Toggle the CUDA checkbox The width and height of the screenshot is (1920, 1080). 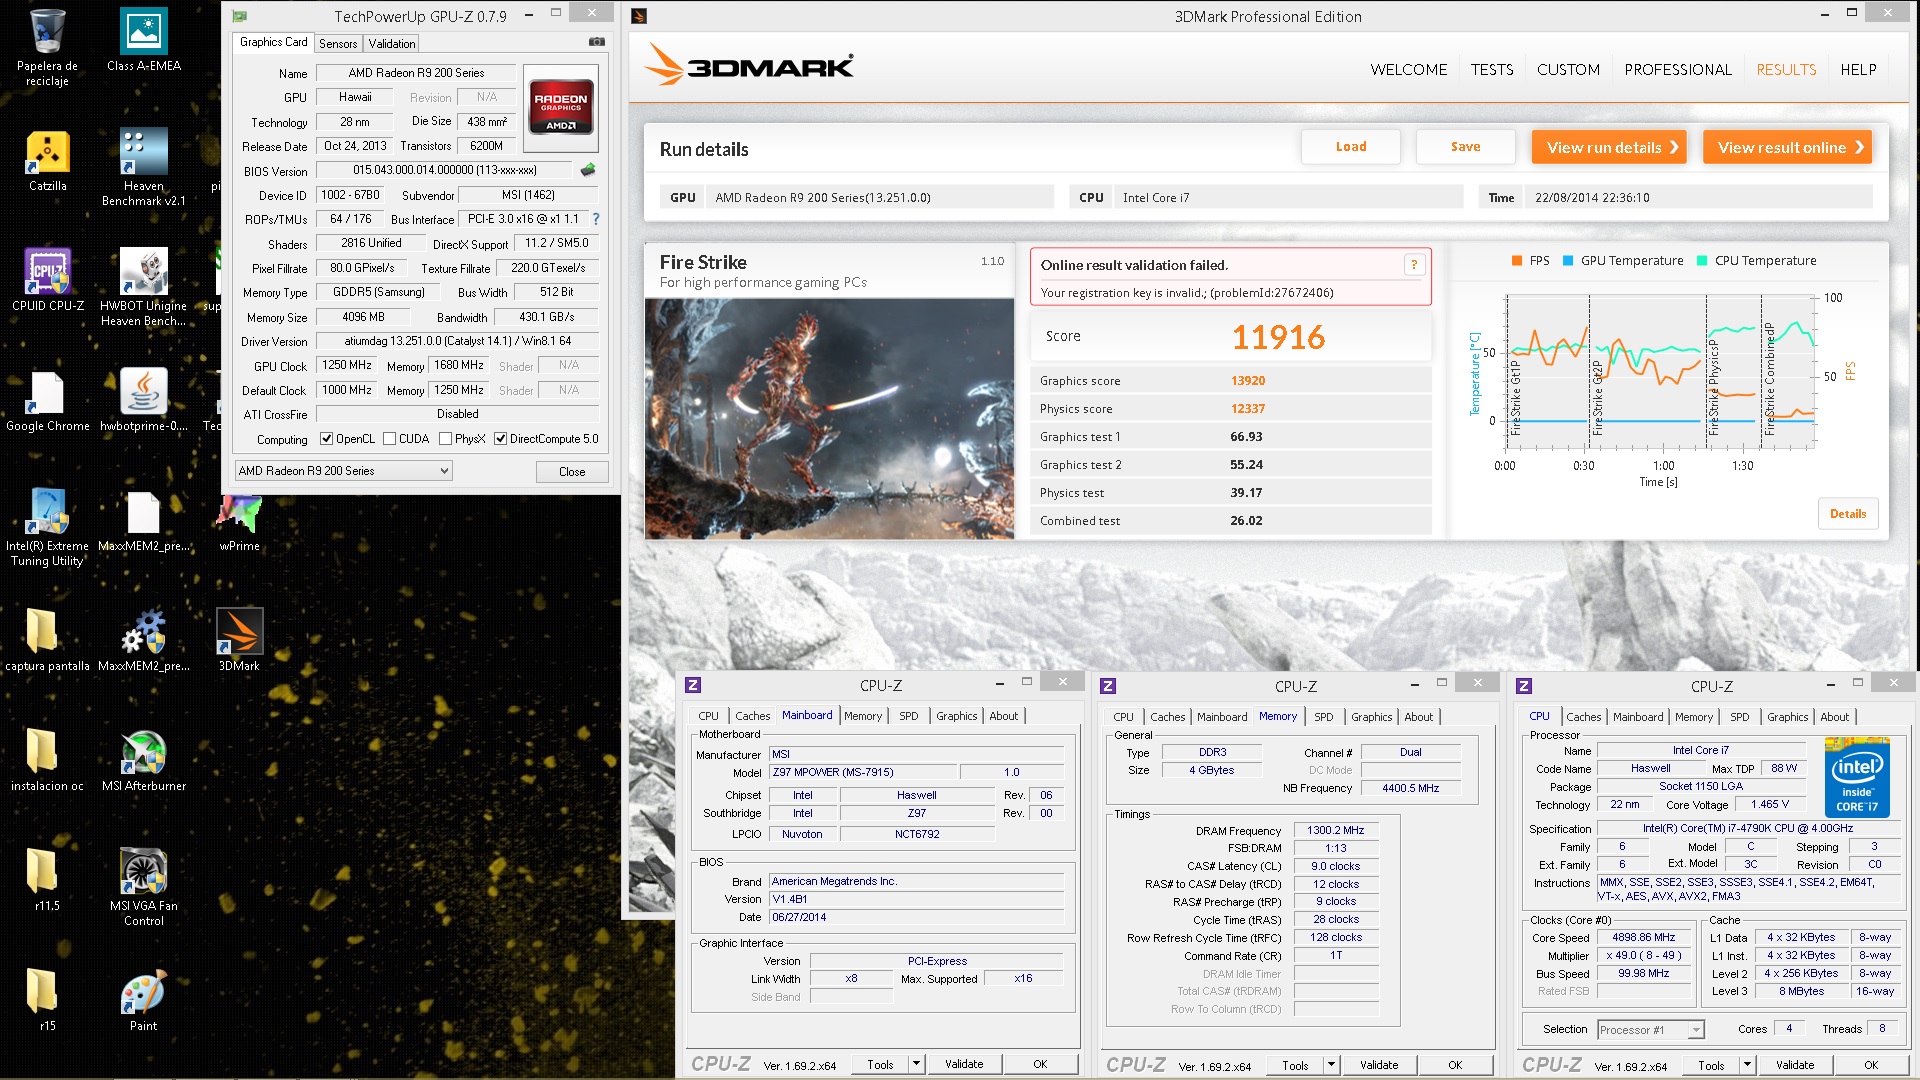pyautogui.click(x=390, y=439)
